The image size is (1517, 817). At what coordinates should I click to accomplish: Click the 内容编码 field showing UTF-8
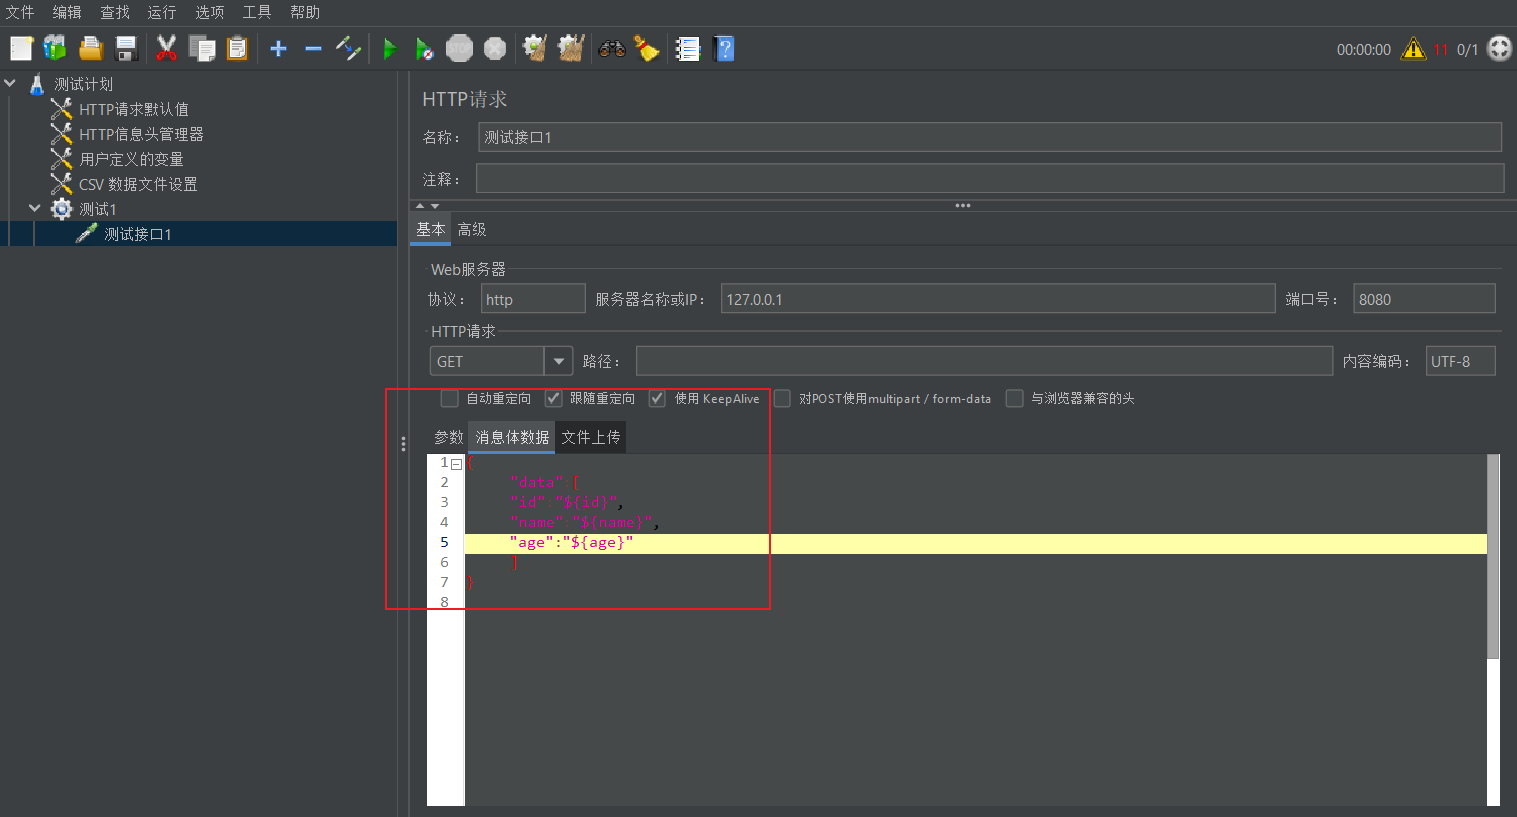coord(1460,361)
